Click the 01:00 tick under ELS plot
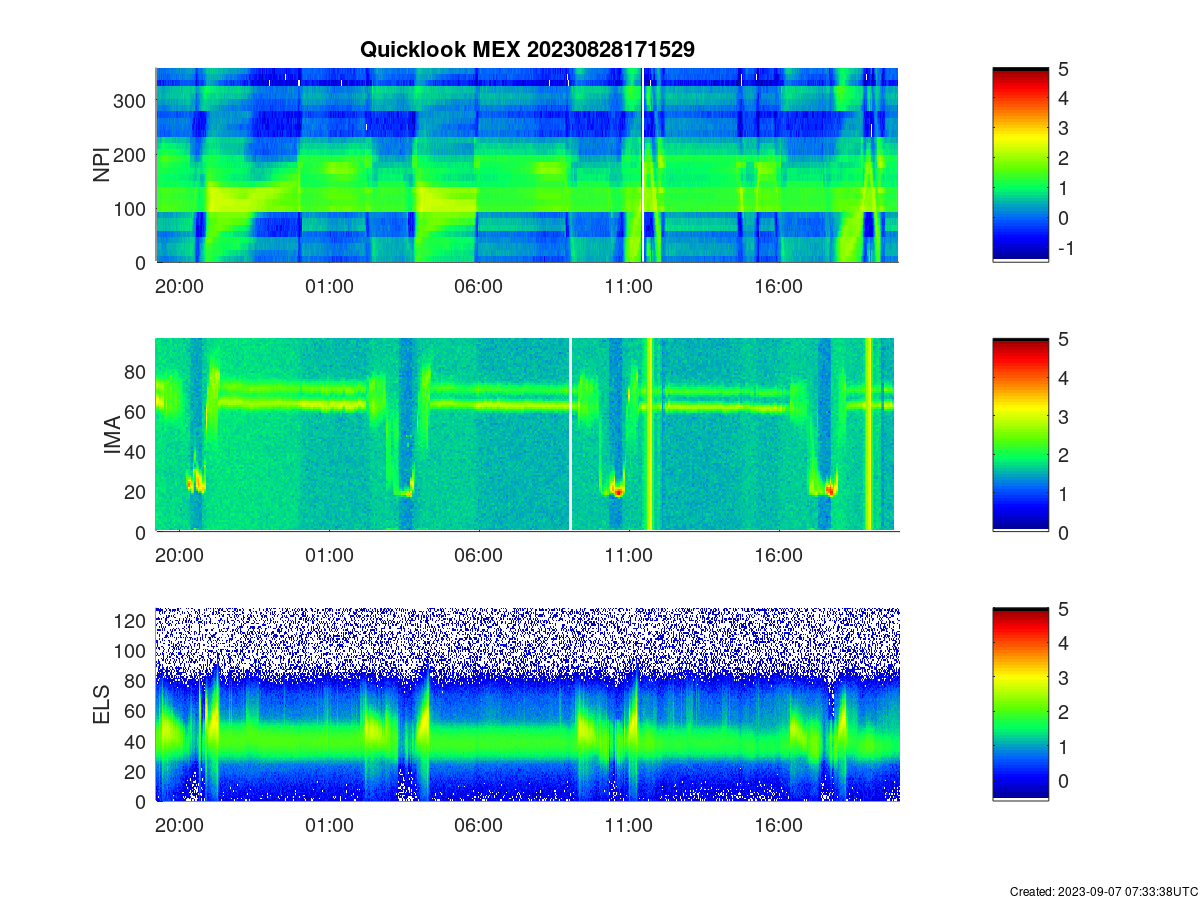The width and height of the screenshot is (1200, 900). click(x=329, y=826)
